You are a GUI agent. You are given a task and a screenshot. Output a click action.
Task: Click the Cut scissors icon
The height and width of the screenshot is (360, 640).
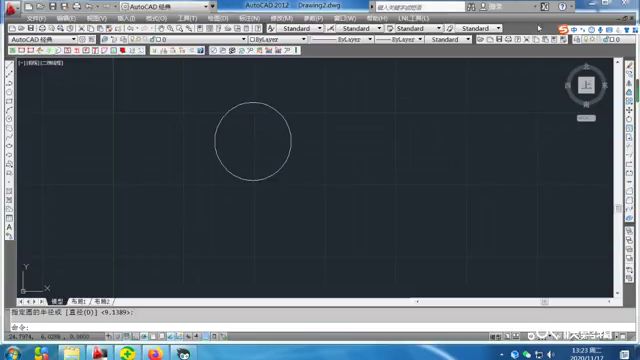pos(81,28)
